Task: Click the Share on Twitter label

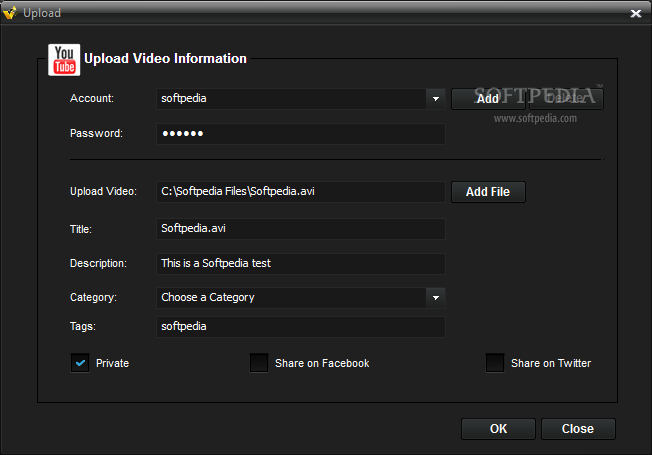Action: pos(551,363)
